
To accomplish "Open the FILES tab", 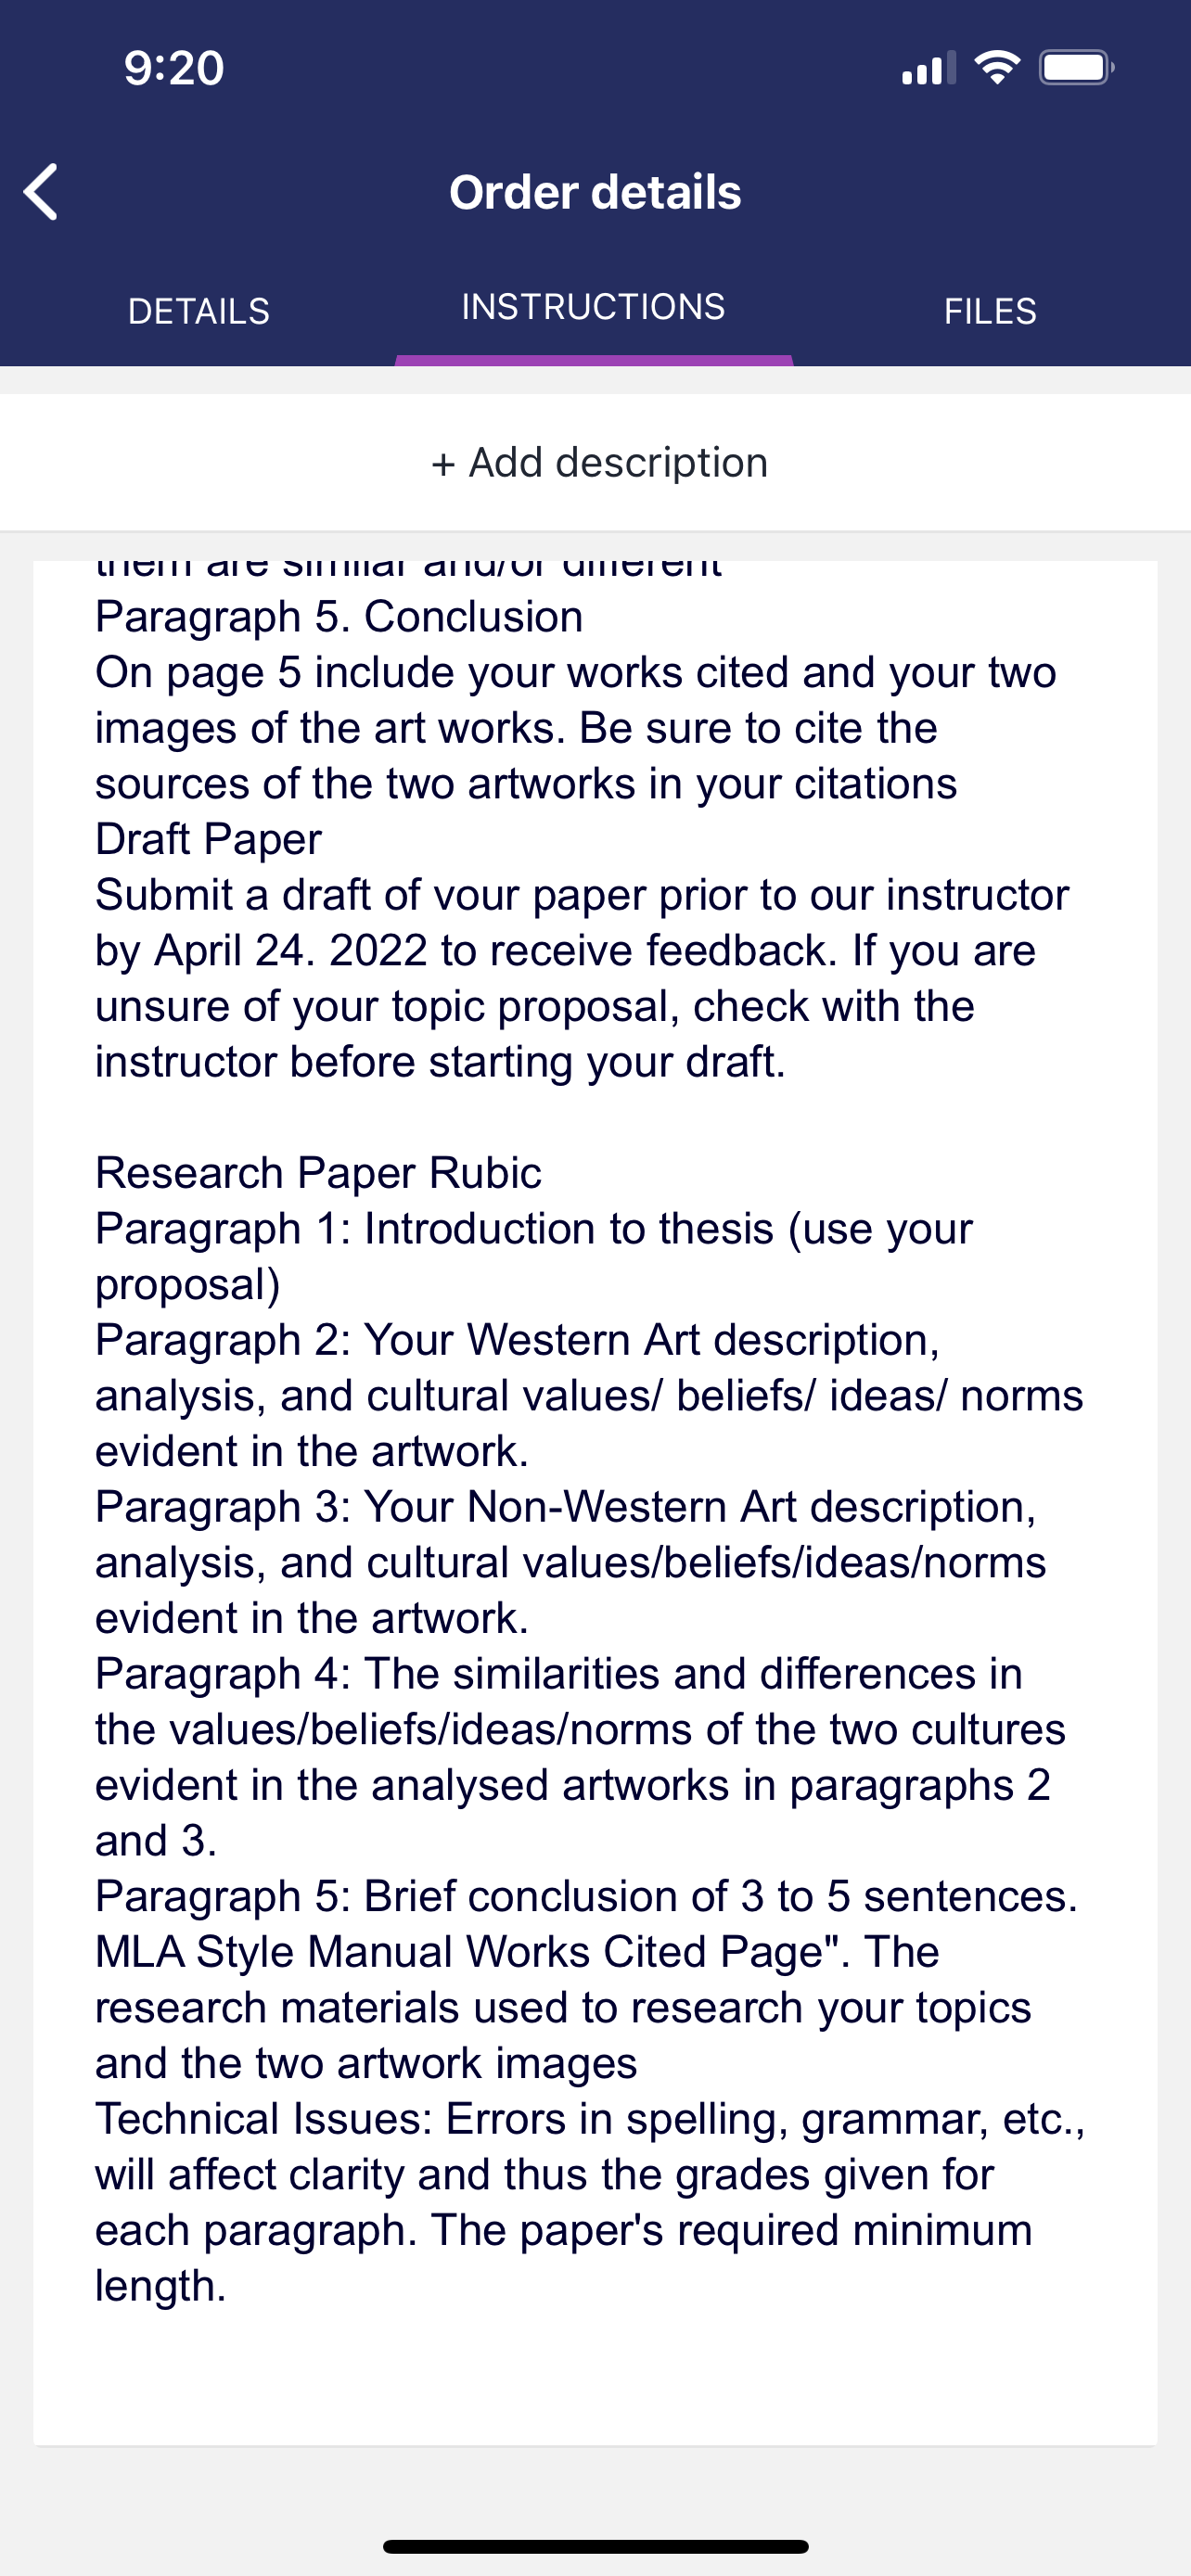I will tap(990, 311).
